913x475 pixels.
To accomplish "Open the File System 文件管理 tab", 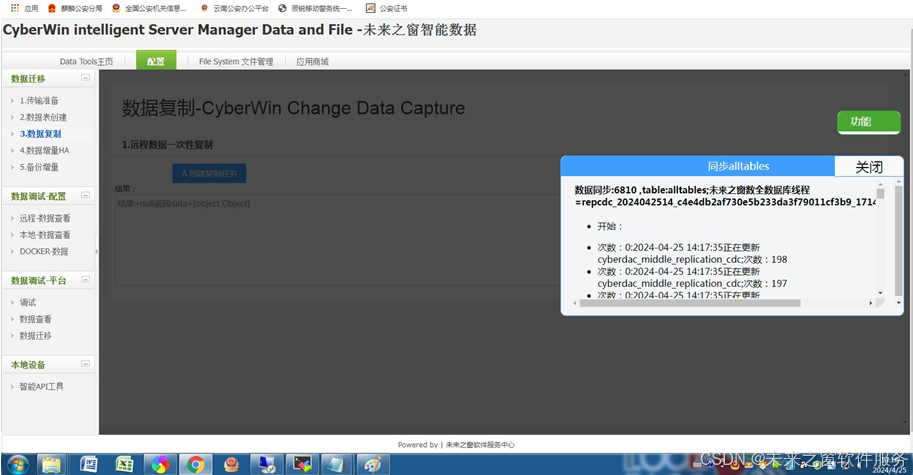I will (x=236, y=61).
